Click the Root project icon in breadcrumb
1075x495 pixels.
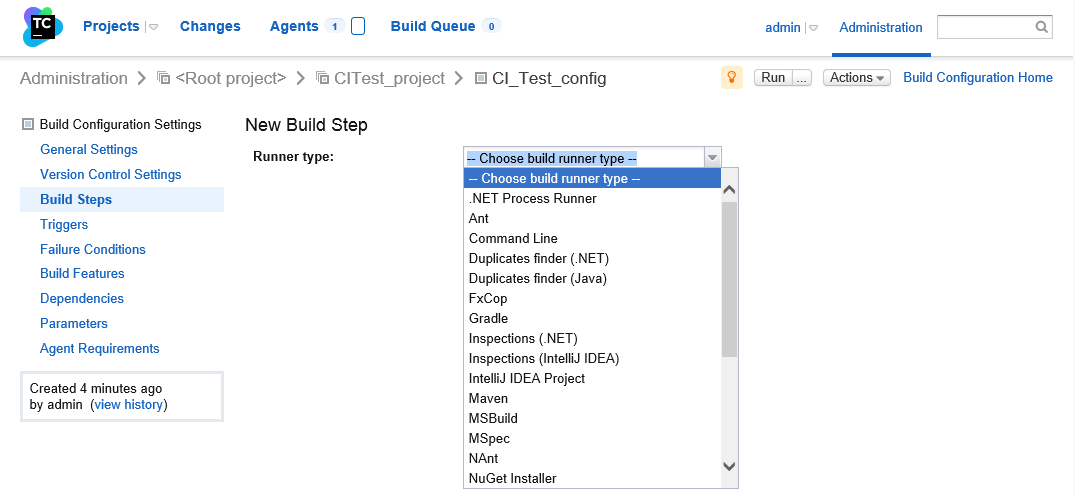click(163, 78)
